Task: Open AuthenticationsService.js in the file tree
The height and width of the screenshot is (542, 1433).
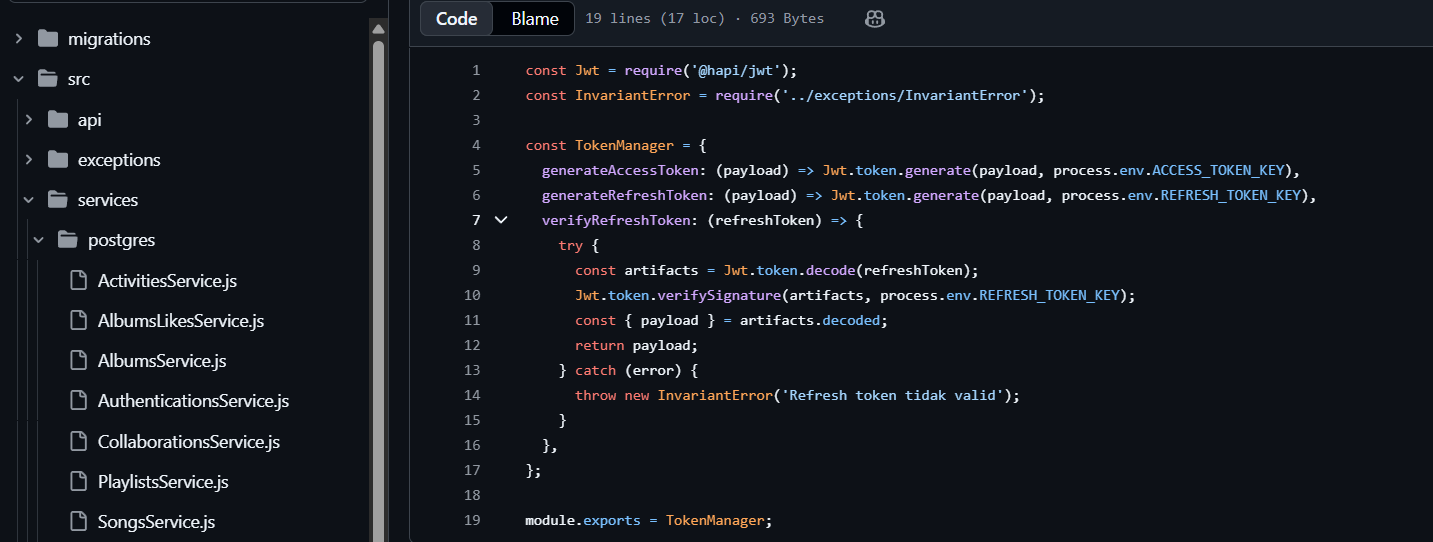Action: 193,401
